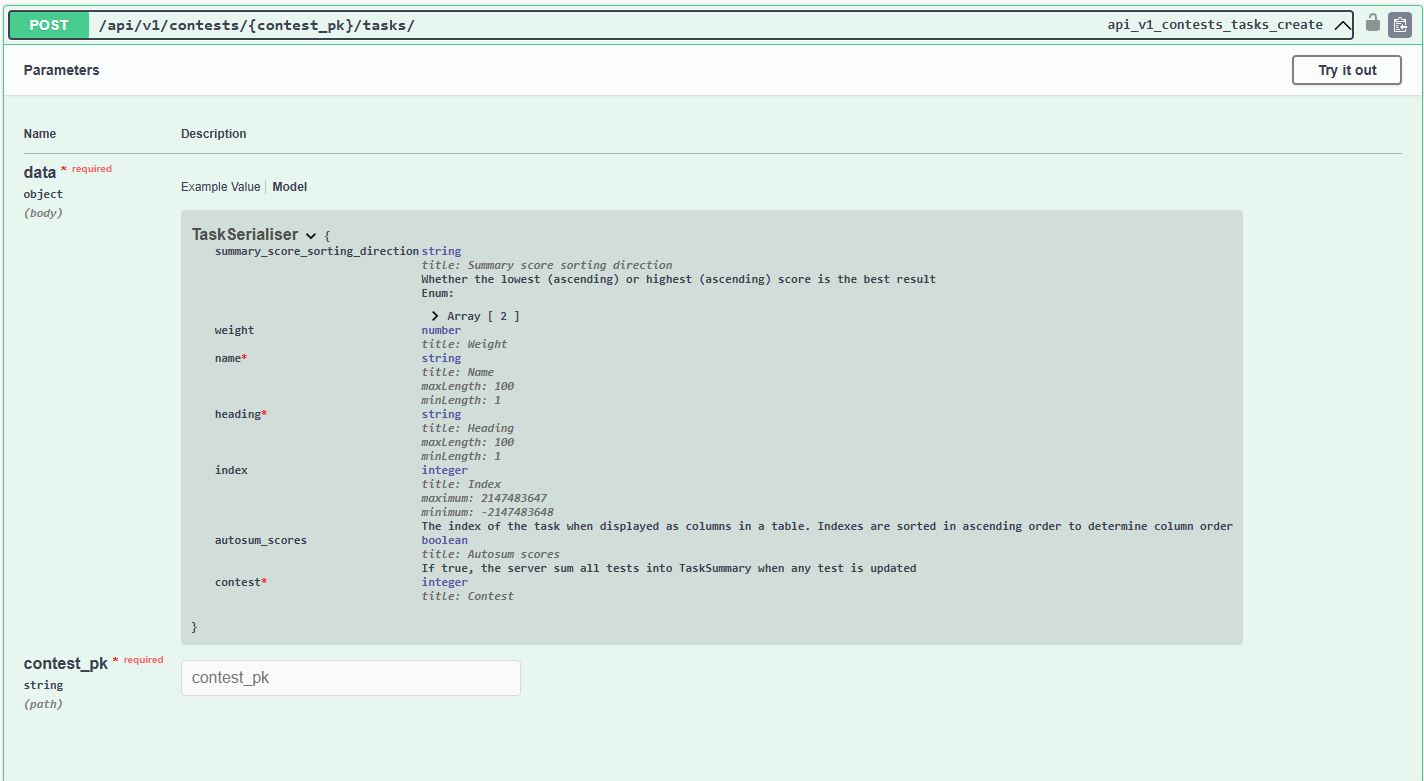Click the TaskSummary autosum description text
The height and width of the screenshot is (781, 1424).
pyautogui.click(x=669, y=568)
